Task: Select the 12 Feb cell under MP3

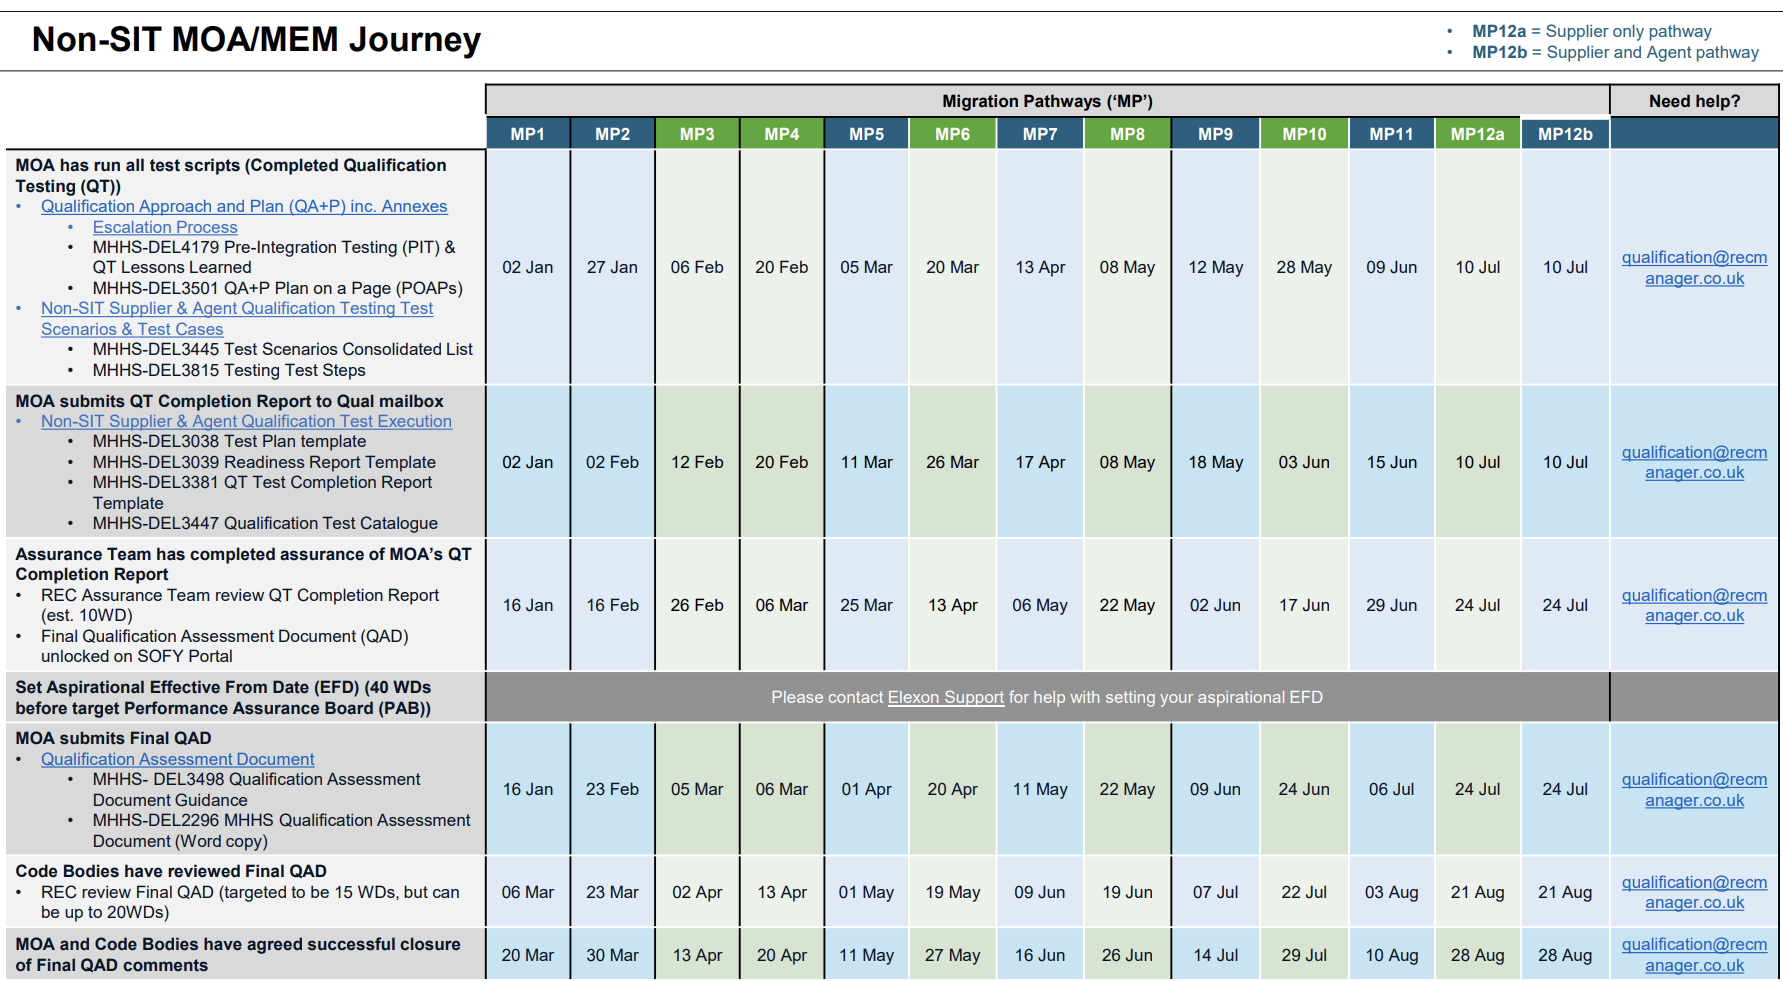Action: [x=697, y=462]
